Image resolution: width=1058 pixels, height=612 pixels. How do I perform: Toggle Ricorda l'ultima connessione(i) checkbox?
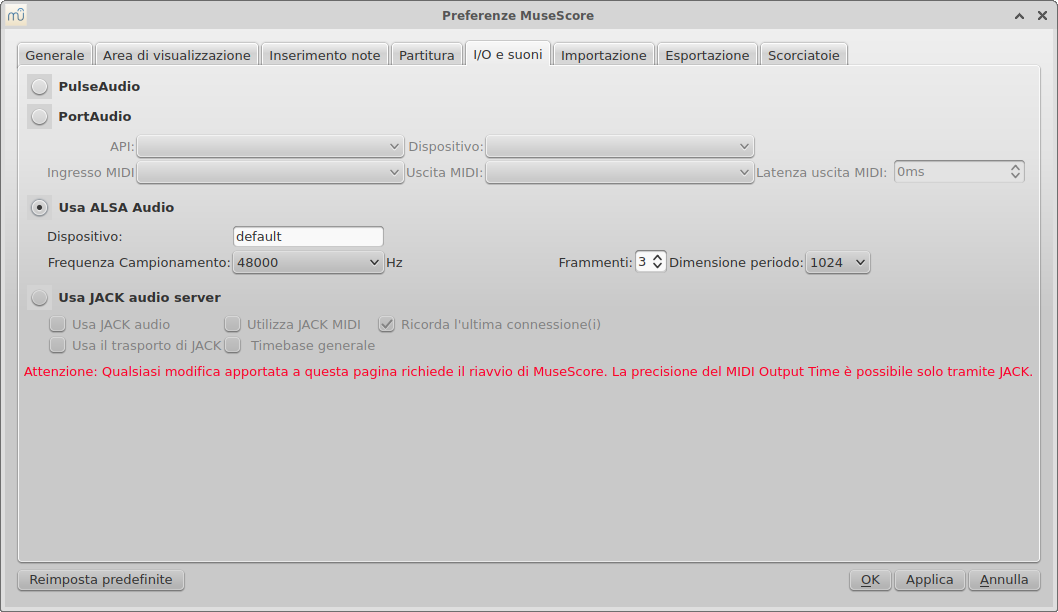387,324
